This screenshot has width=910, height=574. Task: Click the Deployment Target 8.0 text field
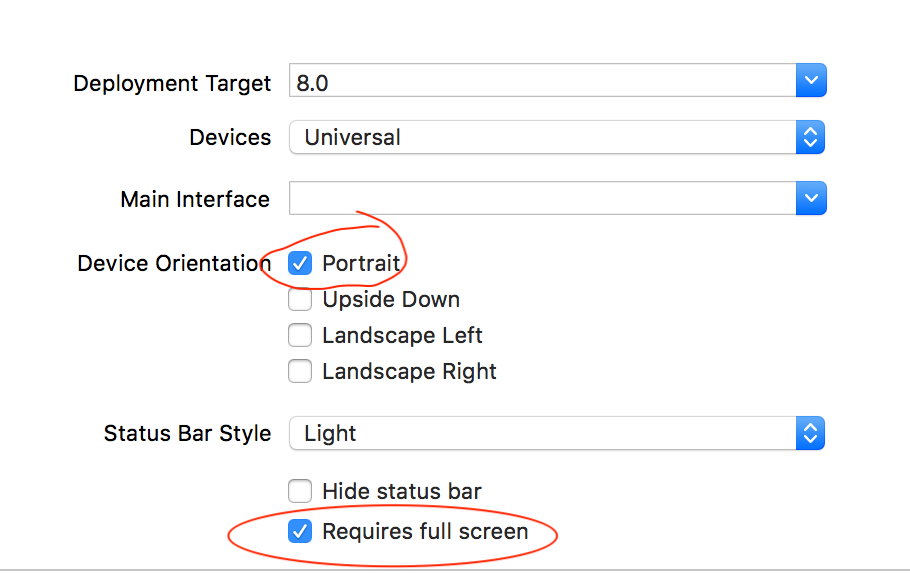pyautogui.click(x=543, y=80)
